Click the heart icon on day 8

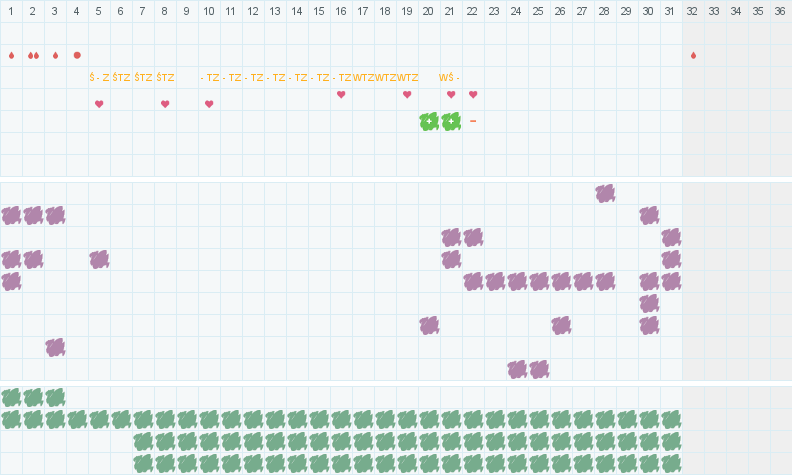pos(165,104)
